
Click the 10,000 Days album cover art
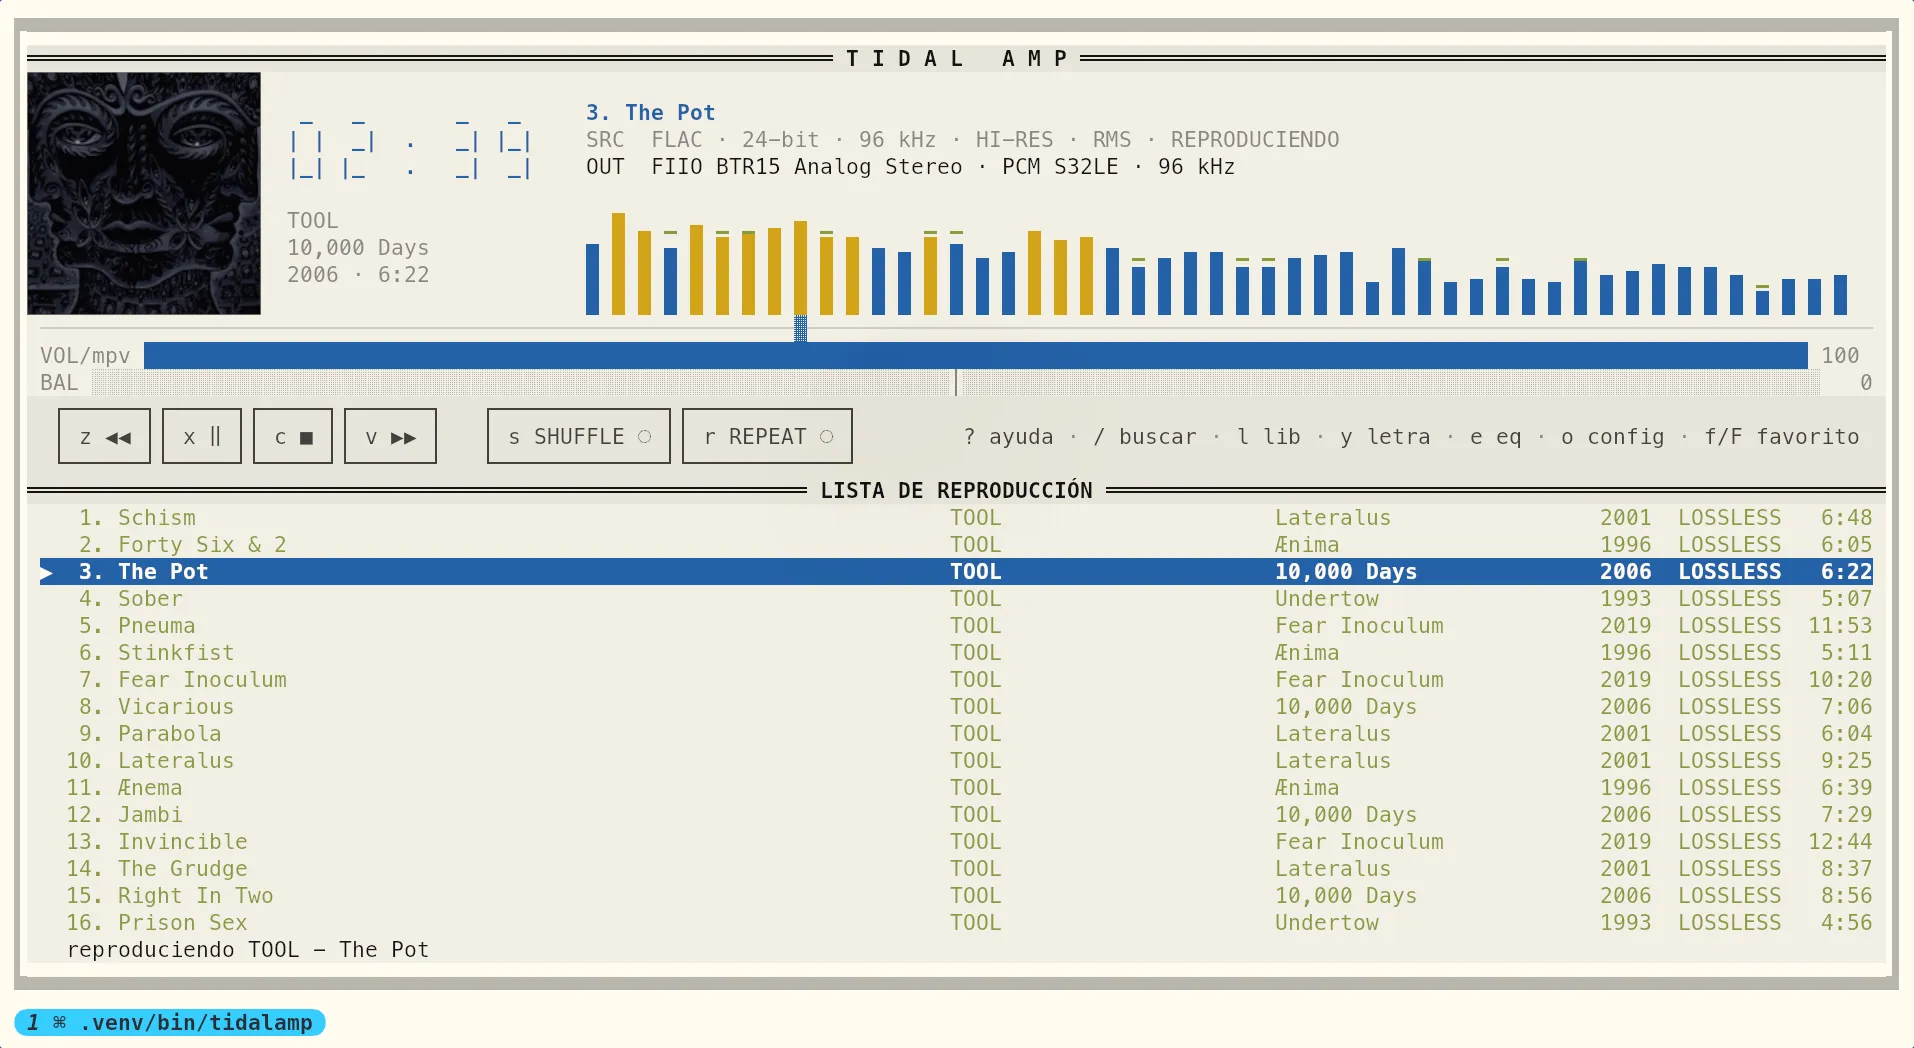coord(144,193)
